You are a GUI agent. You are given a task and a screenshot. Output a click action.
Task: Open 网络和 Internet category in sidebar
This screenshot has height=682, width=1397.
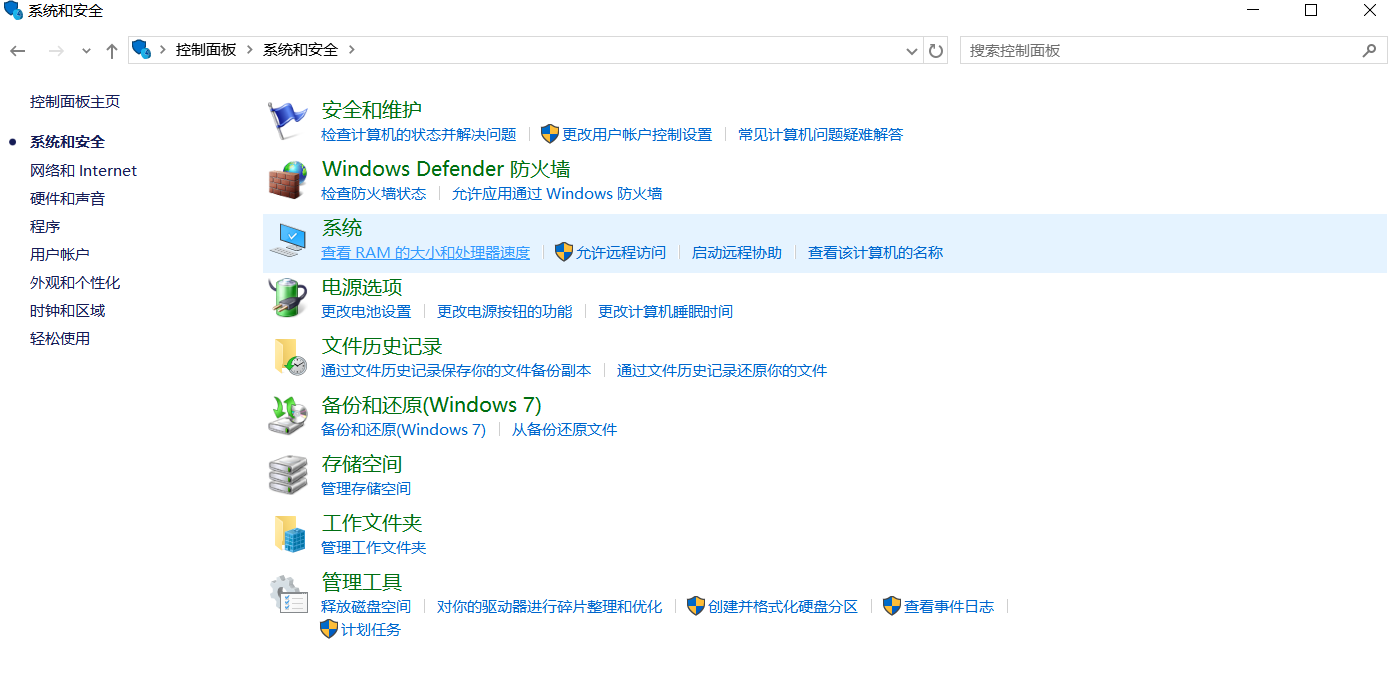coord(83,171)
